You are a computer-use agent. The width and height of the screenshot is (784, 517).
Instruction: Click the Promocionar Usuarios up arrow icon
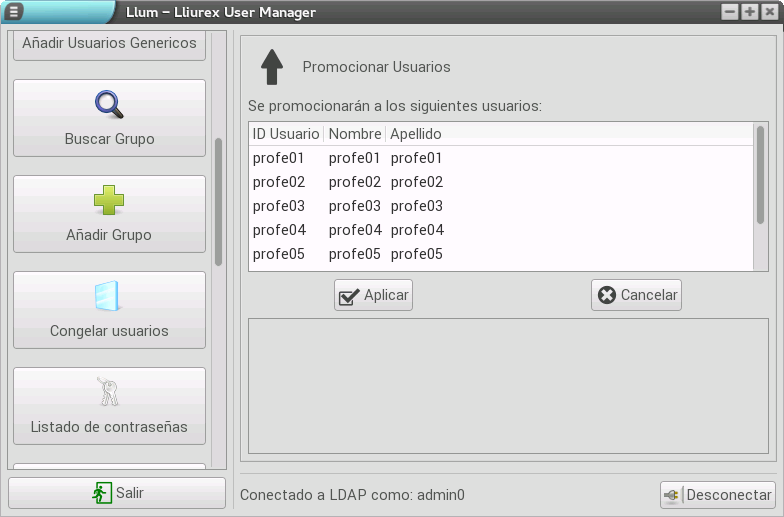tap(272, 67)
